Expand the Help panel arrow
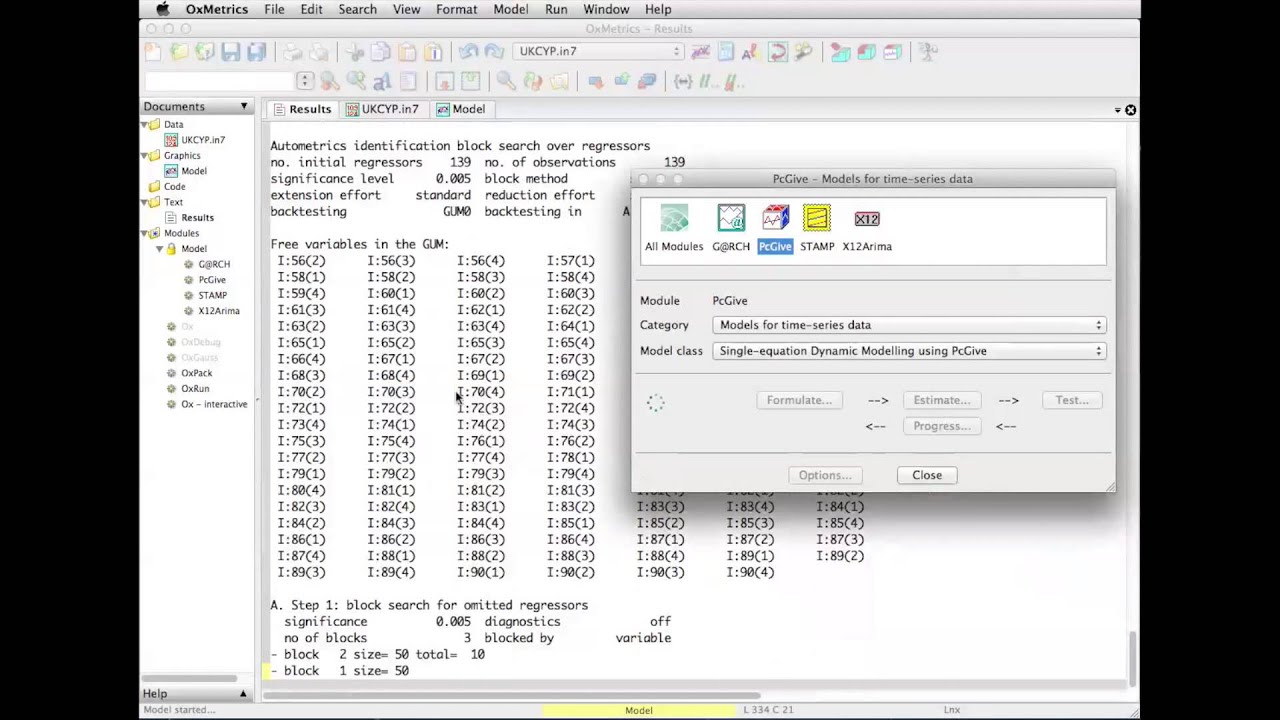Screen dimensions: 1280x720 point(243,693)
